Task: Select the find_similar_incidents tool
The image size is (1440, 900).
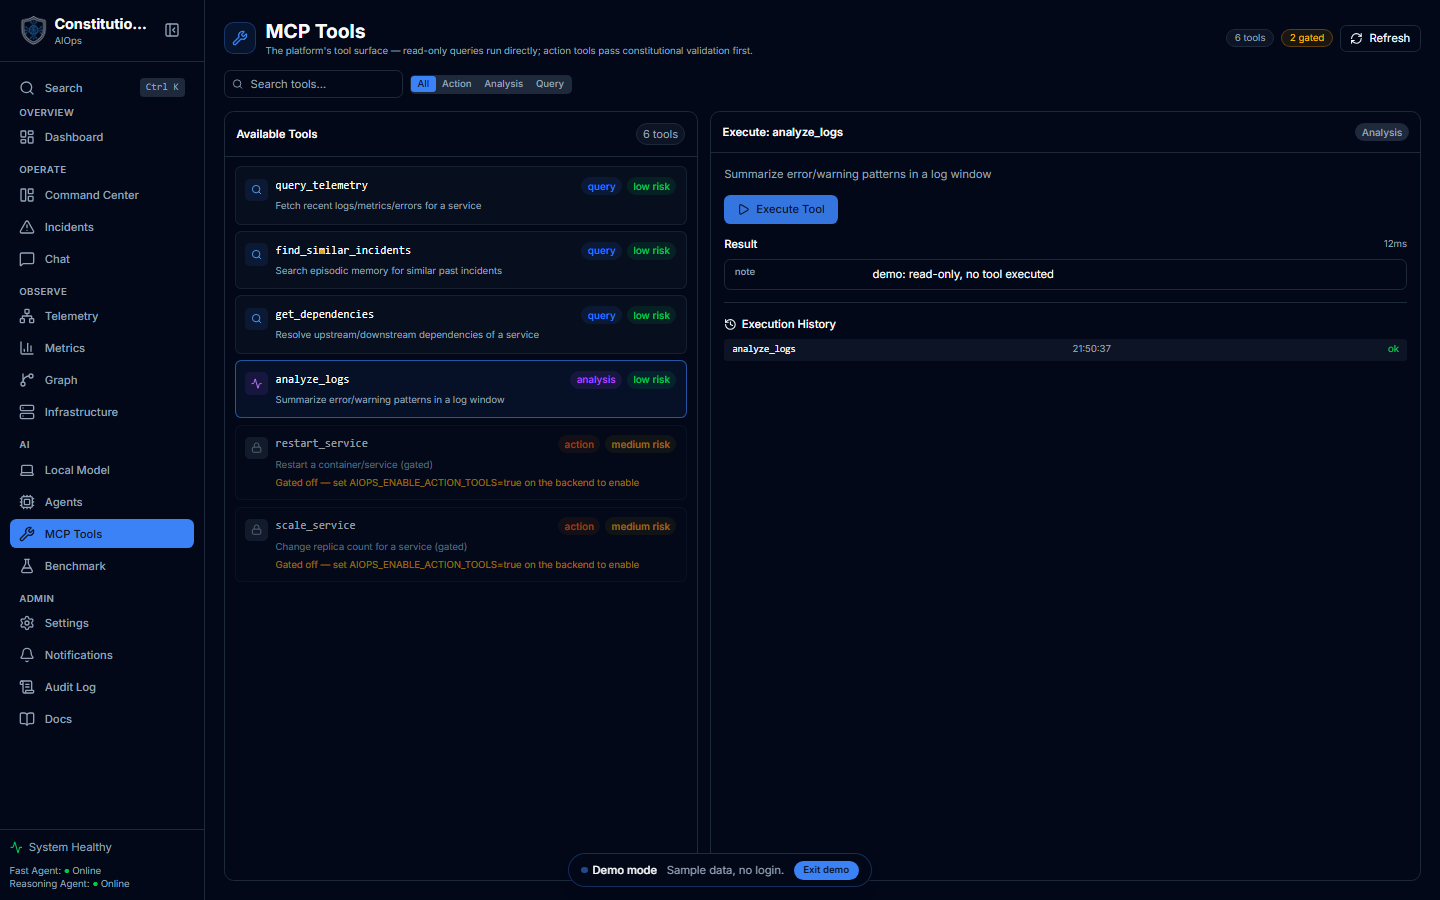Action: pos(461,260)
